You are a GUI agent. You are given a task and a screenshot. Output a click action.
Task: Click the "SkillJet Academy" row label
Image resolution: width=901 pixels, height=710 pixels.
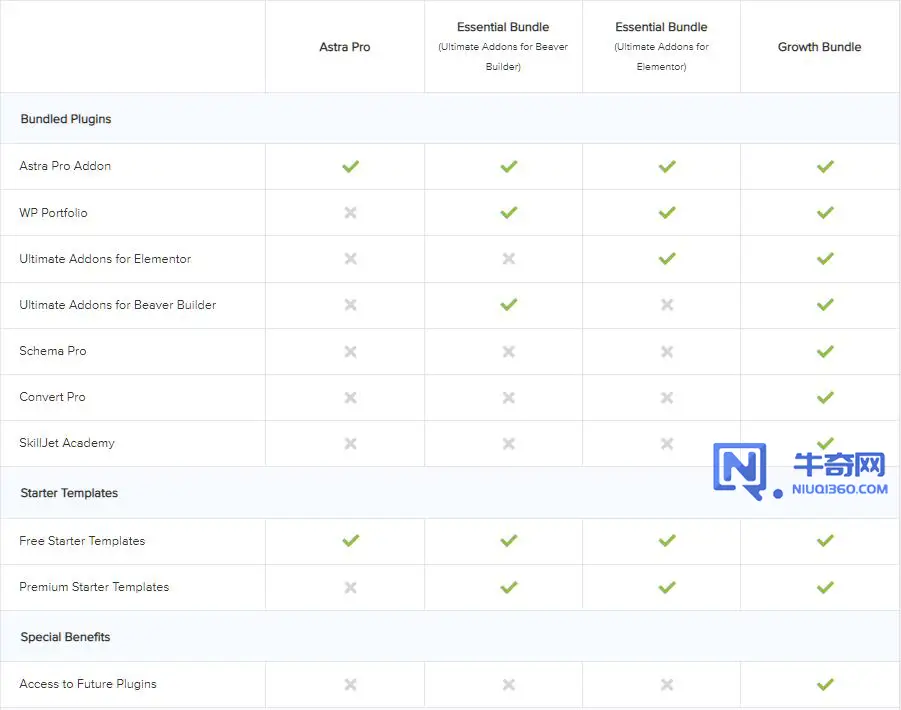click(x=67, y=443)
